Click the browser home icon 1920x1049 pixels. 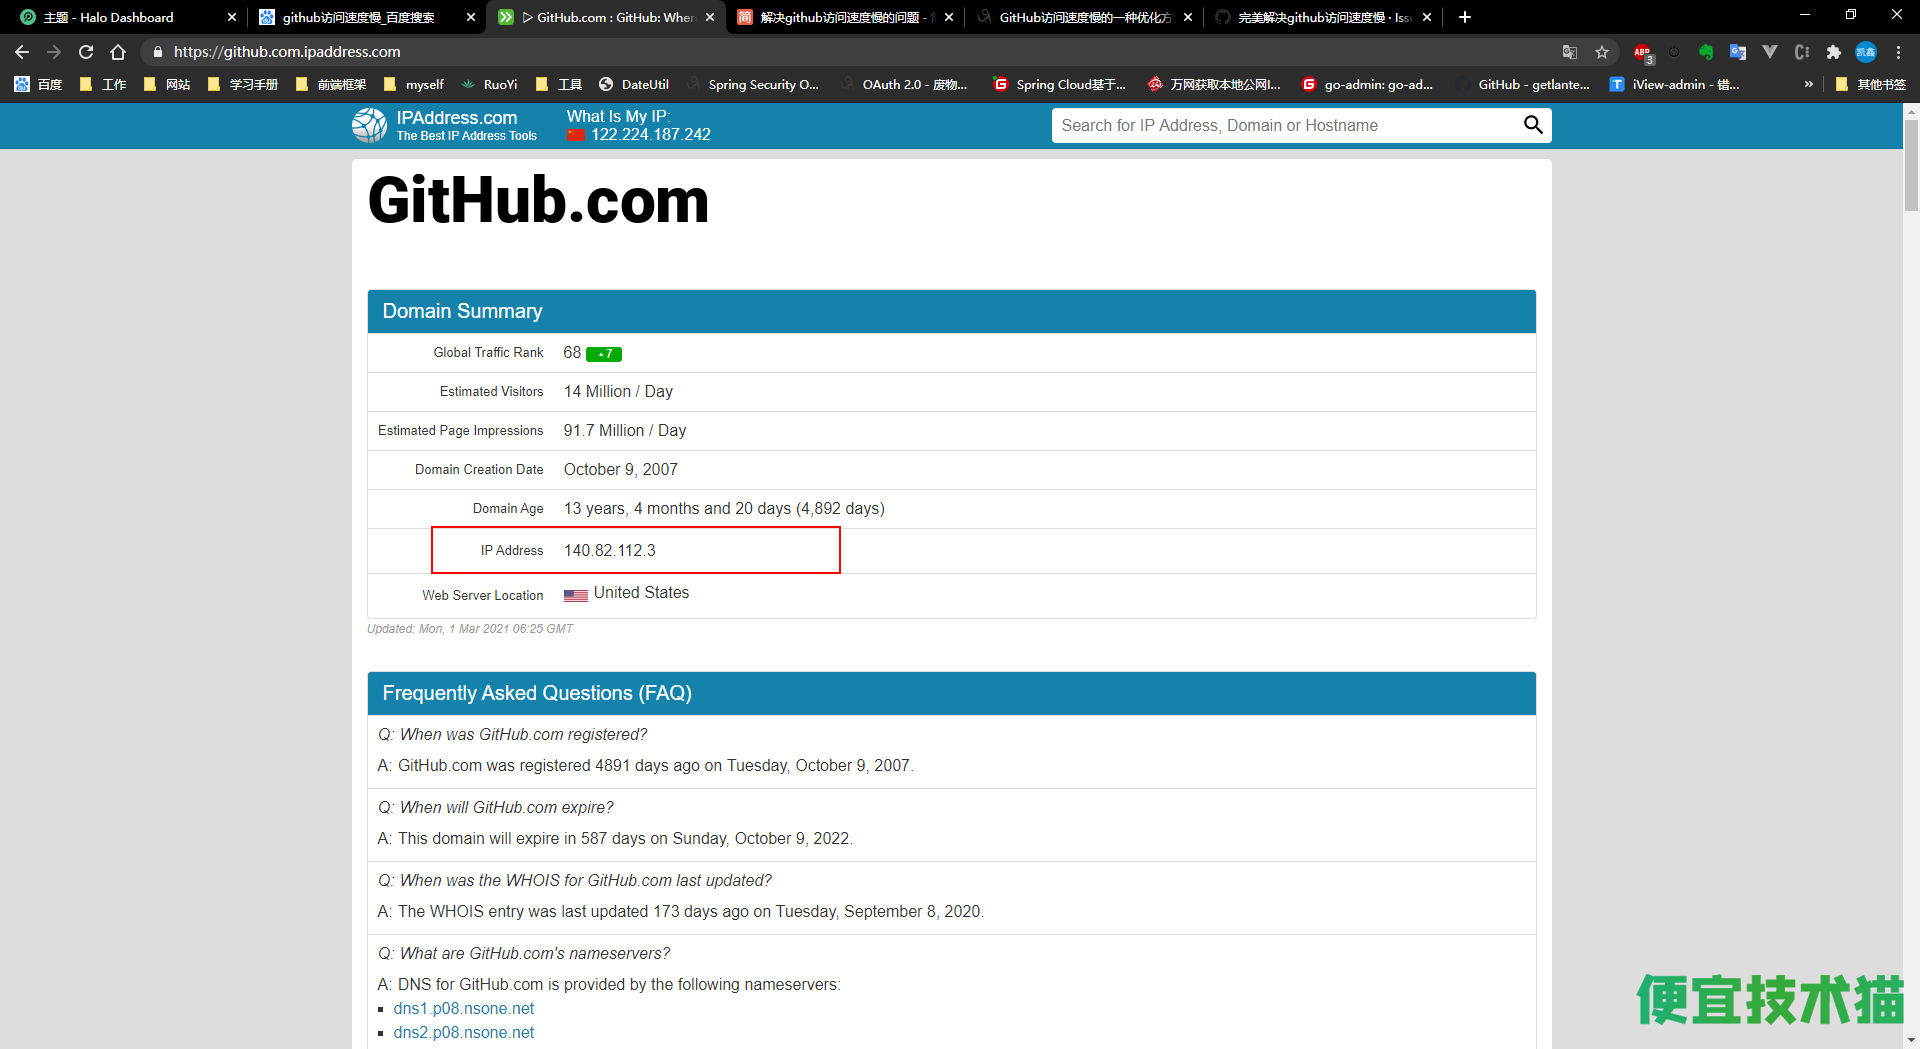point(120,52)
